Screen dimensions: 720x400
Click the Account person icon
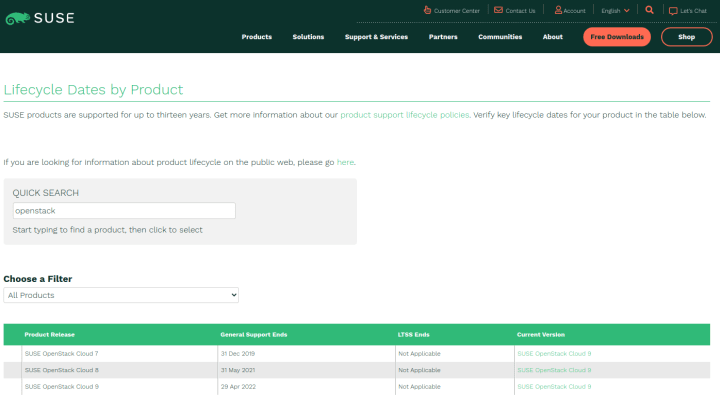pyautogui.click(x=558, y=10)
